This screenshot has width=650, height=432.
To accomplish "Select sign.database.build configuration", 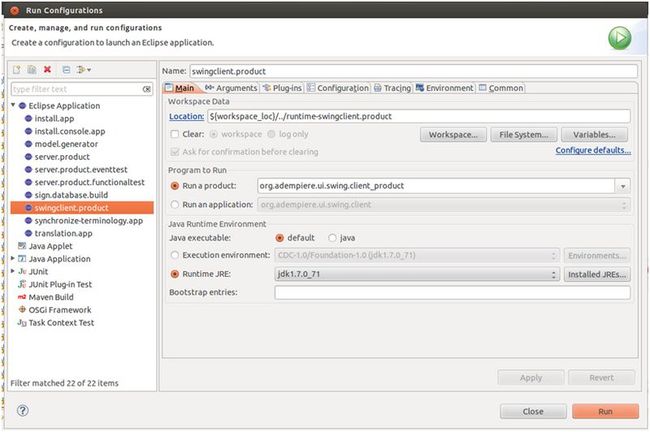I will [x=71, y=195].
